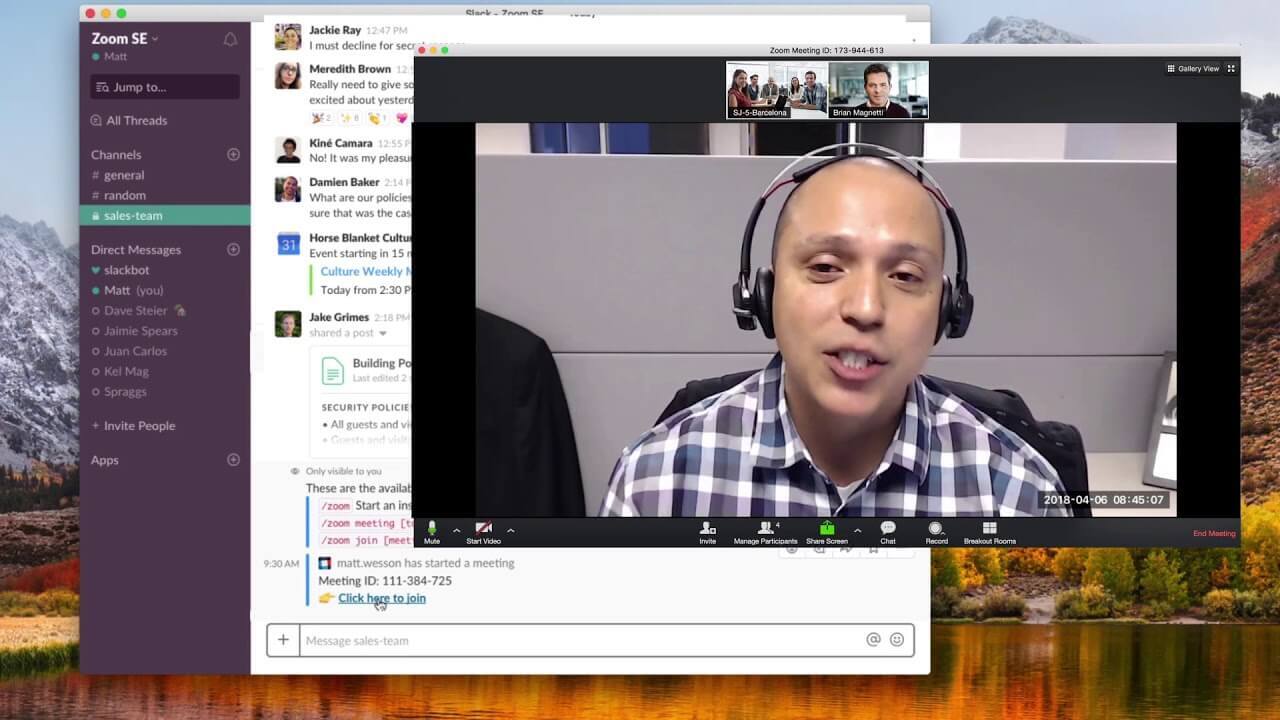Click the Google Calendar 31 icon
Viewport: 1280px width, 720px height.
coord(288,244)
